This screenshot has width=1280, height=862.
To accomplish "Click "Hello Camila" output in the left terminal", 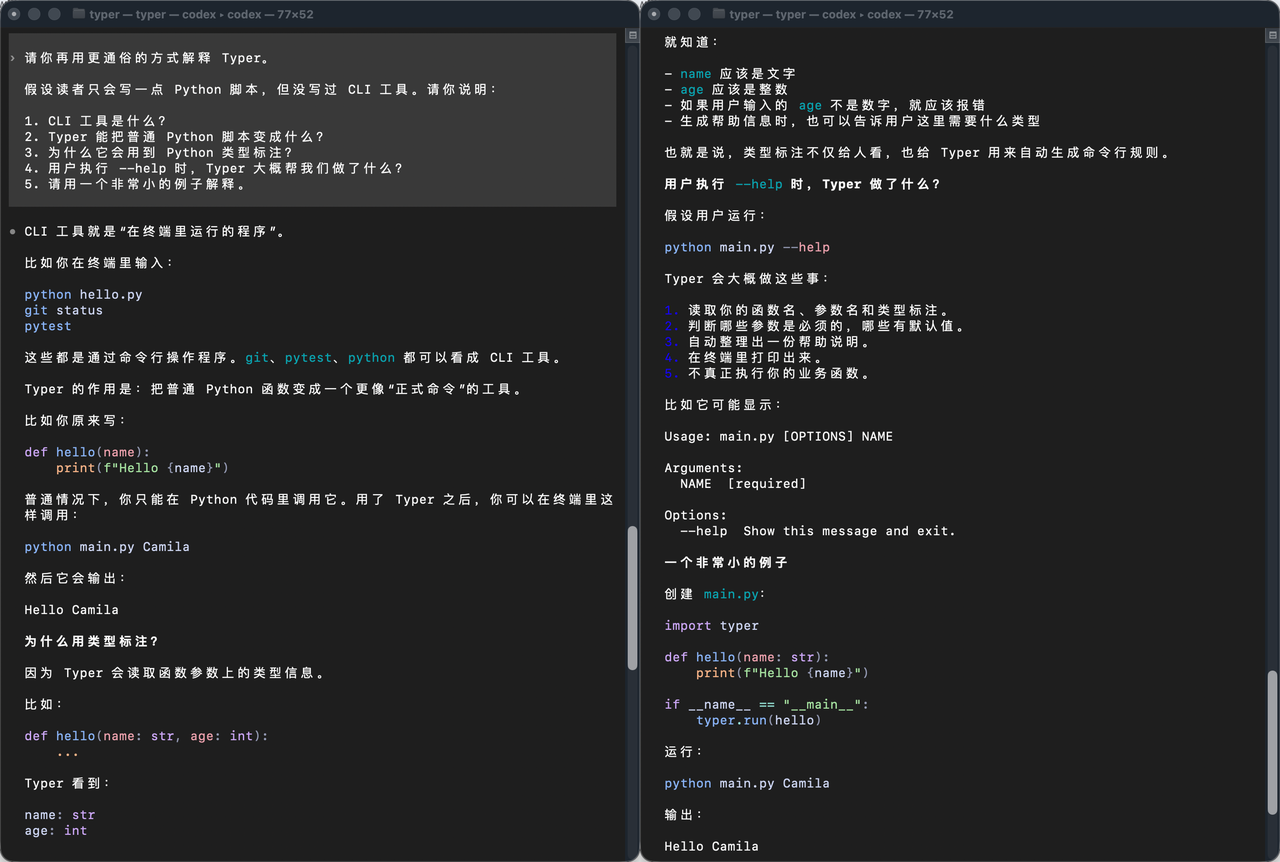I will pyautogui.click(x=72, y=610).
